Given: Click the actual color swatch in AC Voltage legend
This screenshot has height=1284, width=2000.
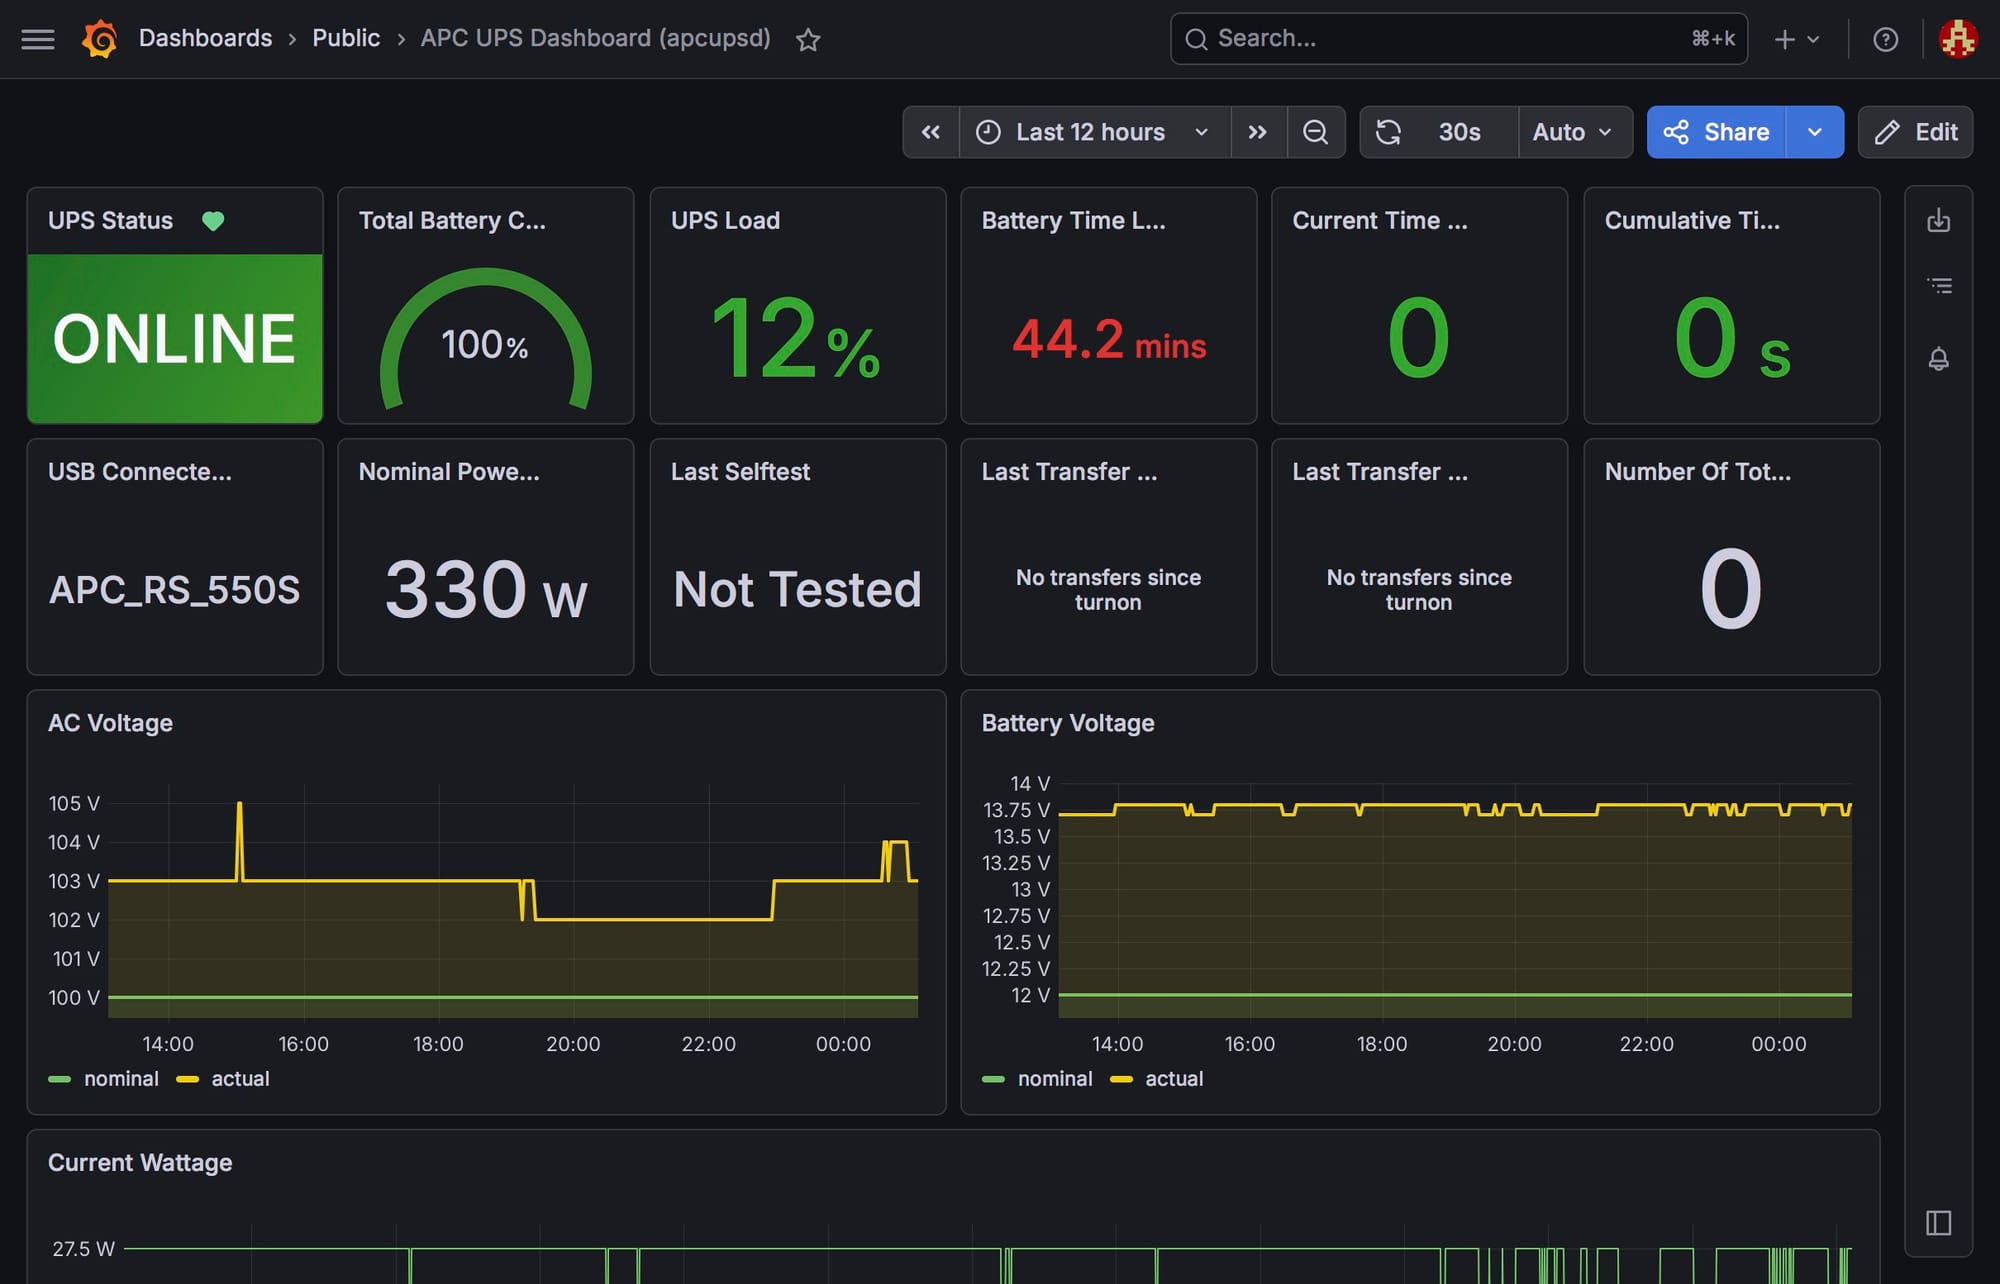Looking at the screenshot, I should [187, 1079].
